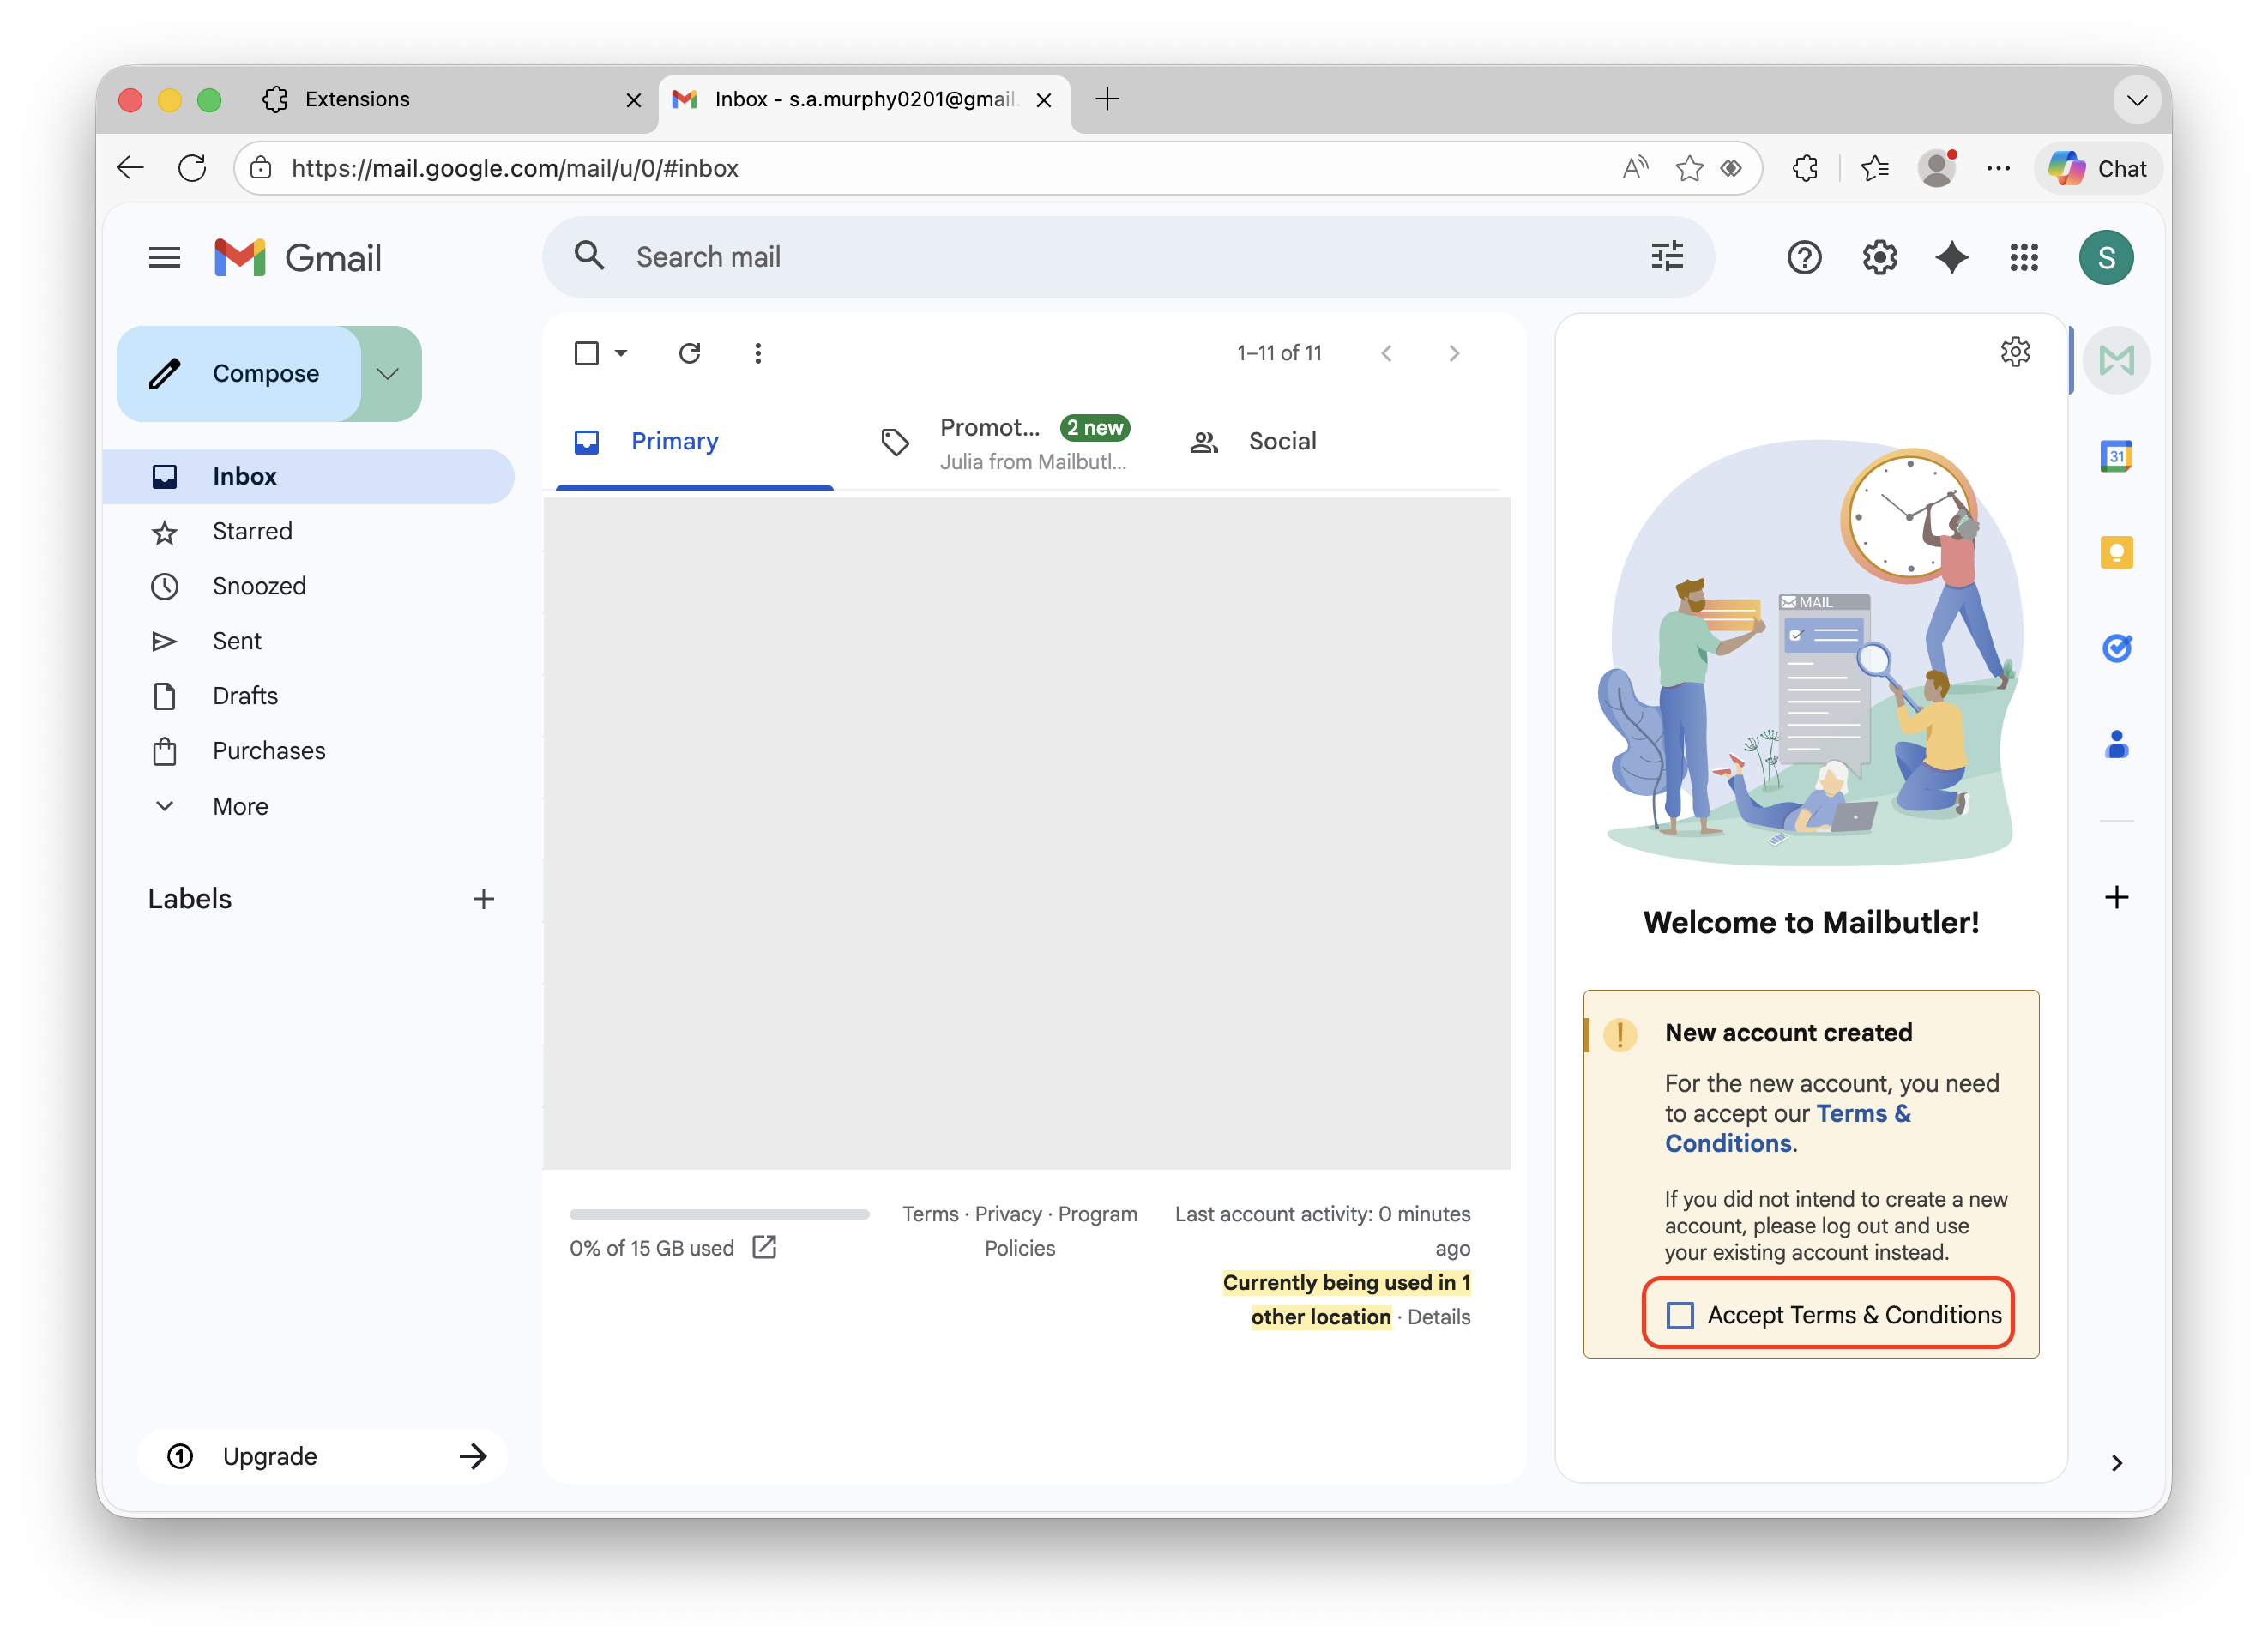Open a new browser tab
The image size is (2268, 1645).
(1107, 99)
